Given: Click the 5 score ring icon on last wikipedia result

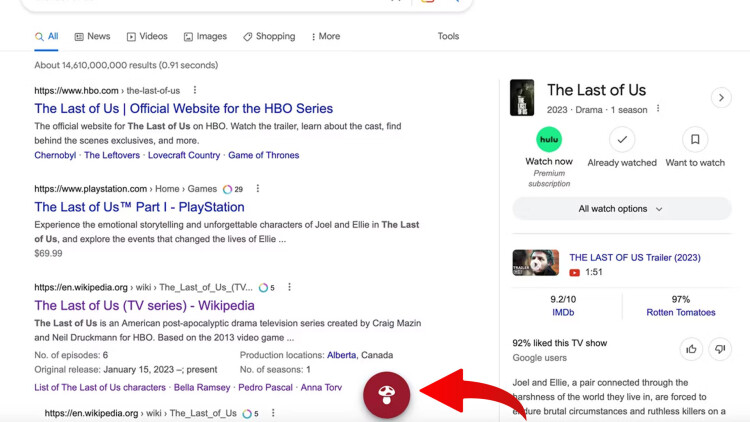Looking at the screenshot, I should [247, 413].
